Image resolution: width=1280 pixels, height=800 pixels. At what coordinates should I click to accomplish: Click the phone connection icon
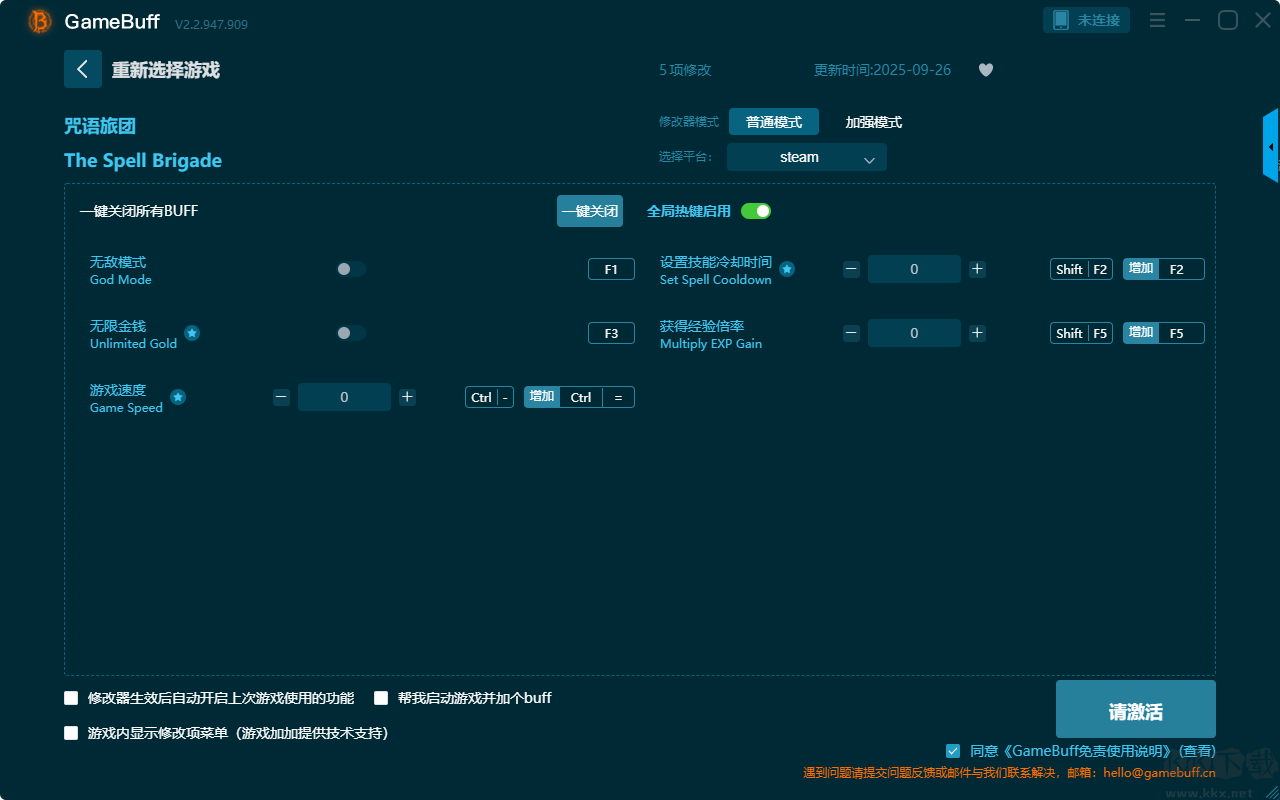point(1061,20)
